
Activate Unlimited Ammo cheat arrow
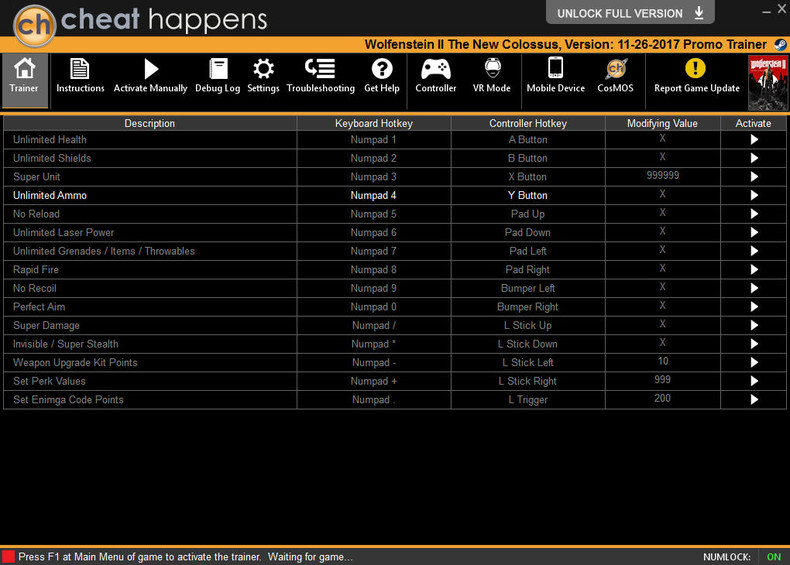click(x=754, y=196)
